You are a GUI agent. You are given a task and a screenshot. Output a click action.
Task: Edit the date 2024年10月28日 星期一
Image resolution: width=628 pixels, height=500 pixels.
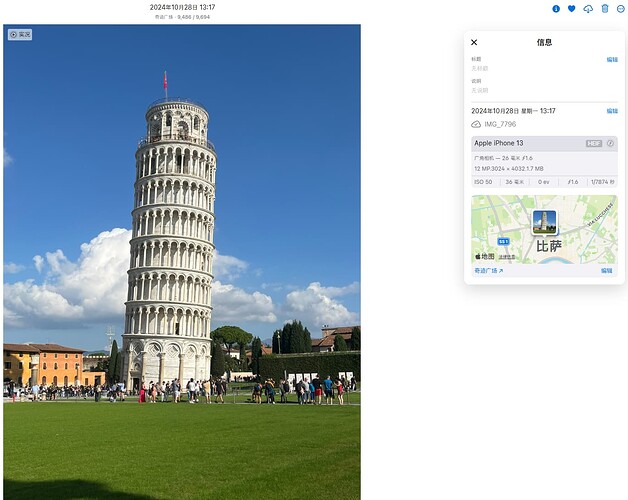[612, 111]
